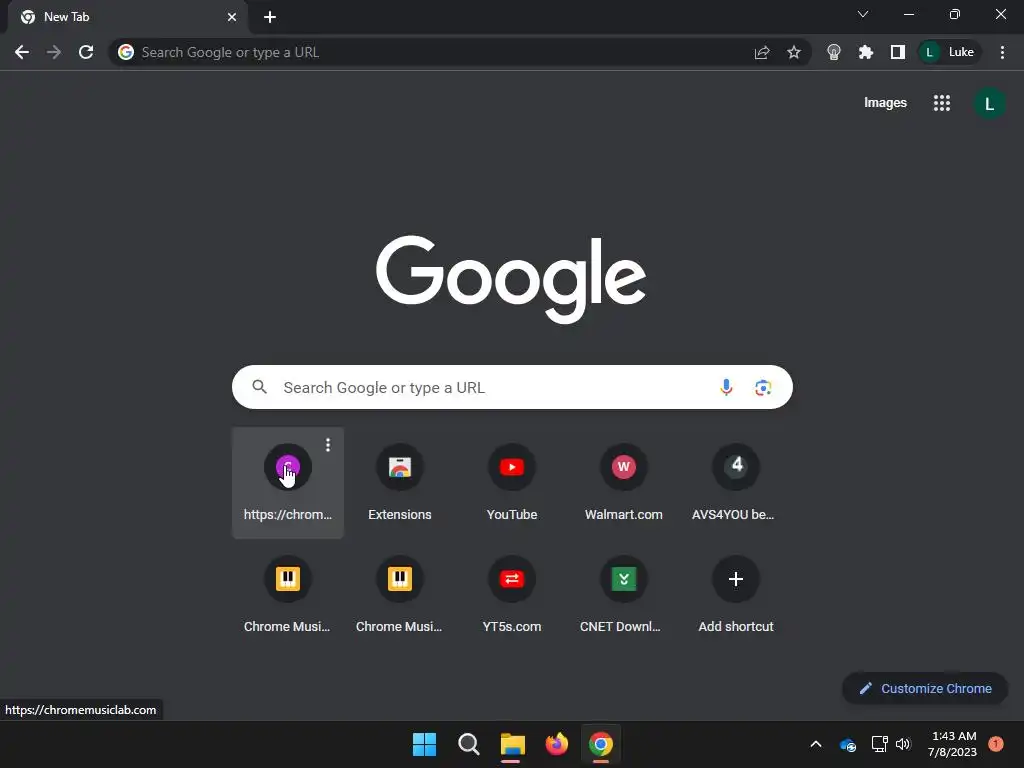
Task: Open the AVS4YOU shortcut
Action: point(735,483)
